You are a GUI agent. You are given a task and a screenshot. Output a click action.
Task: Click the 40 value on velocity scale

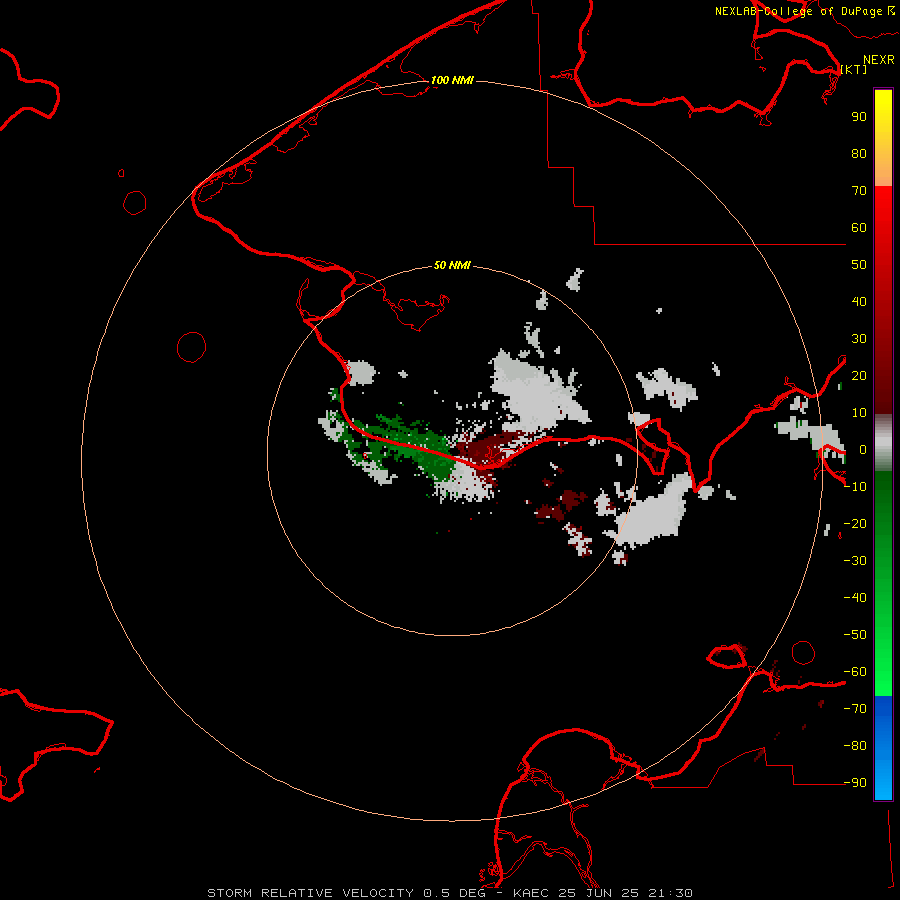point(859,301)
